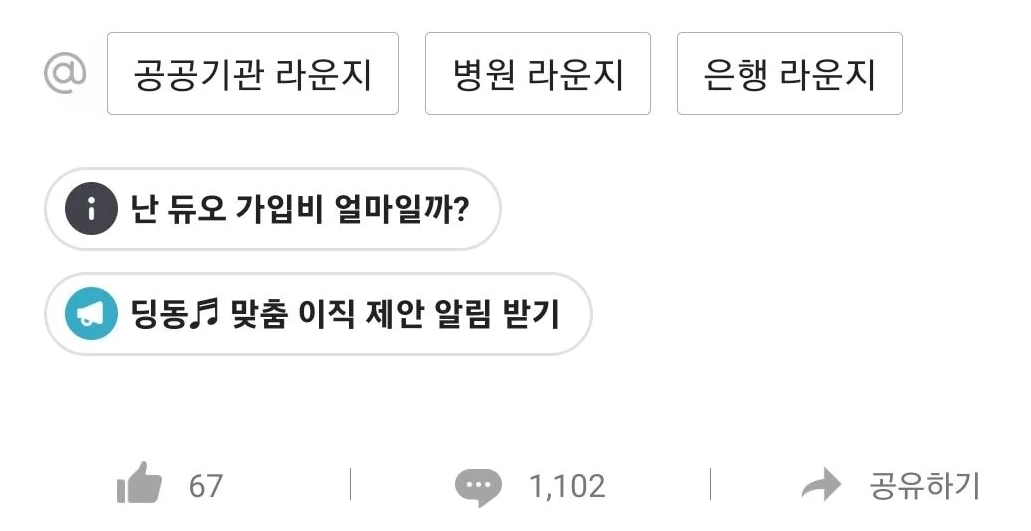This screenshot has height=531, width=1031.
Task: Click the like count 67
Action: (206, 487)
